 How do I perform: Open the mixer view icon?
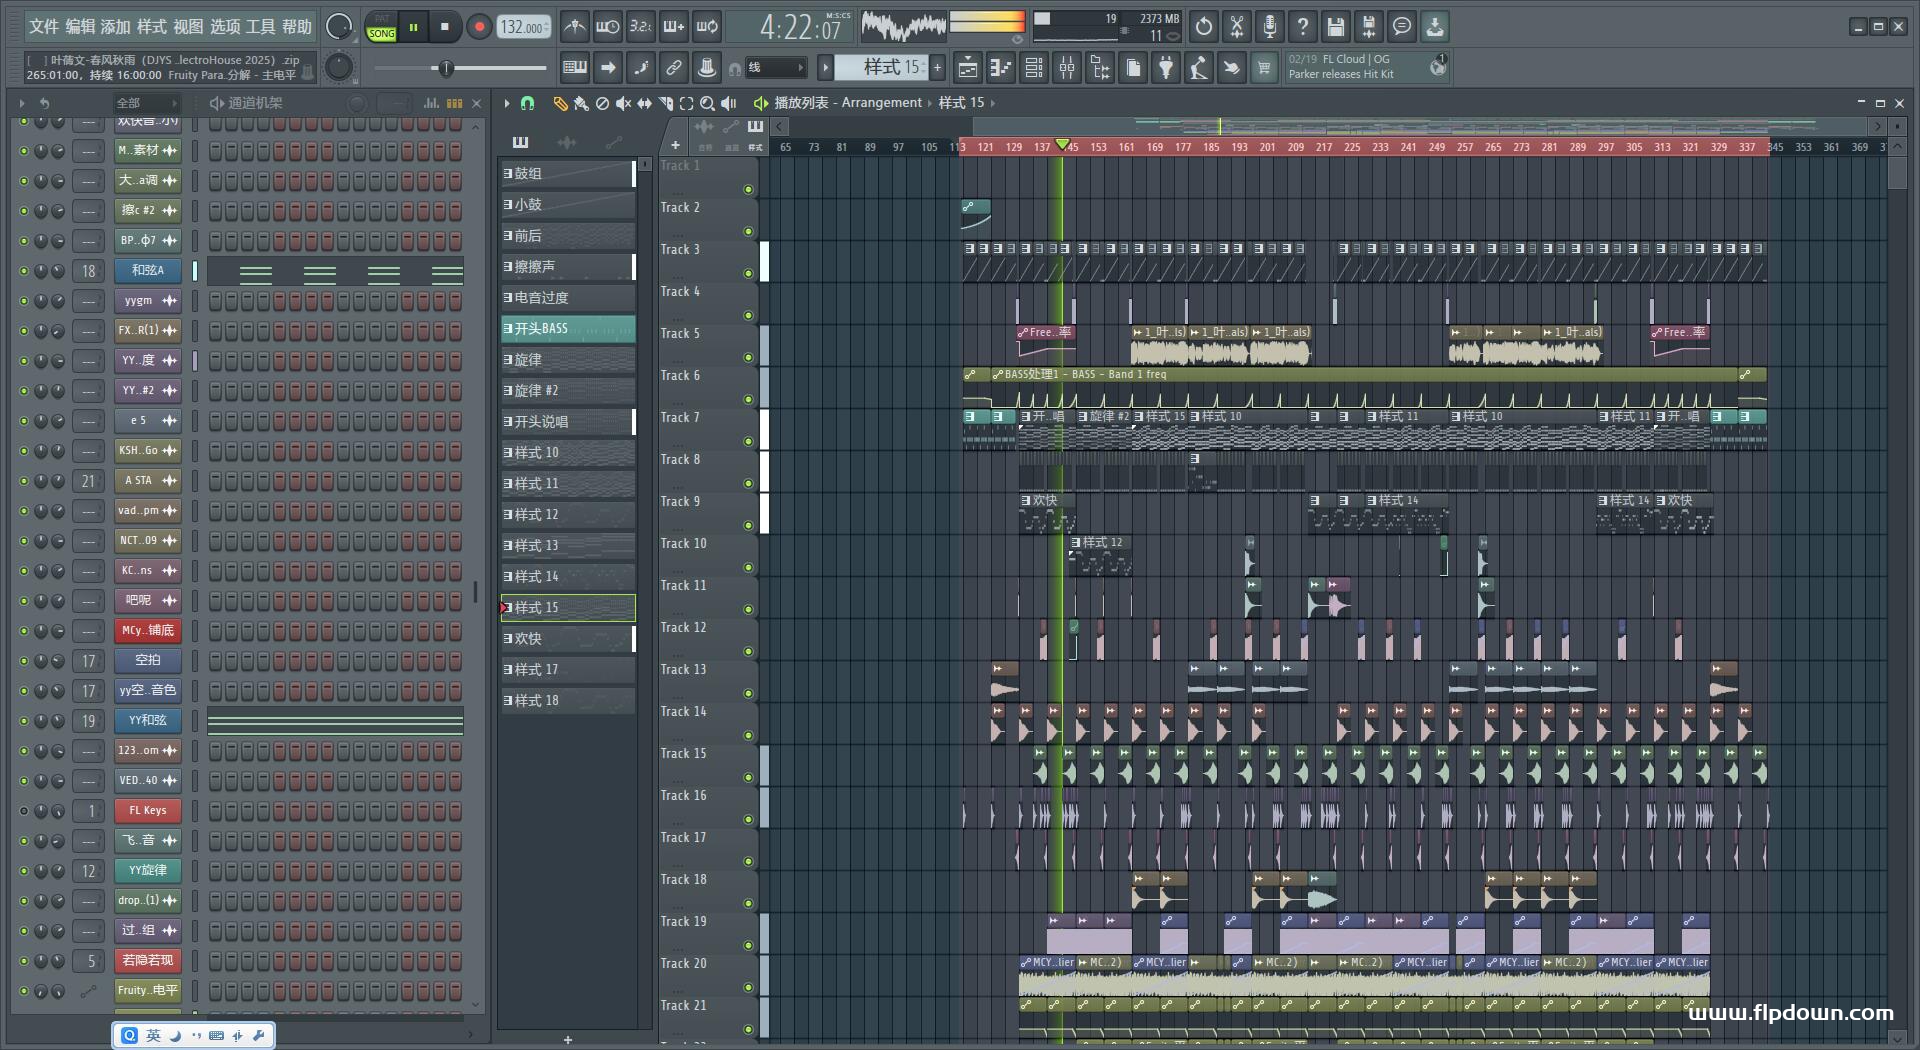point(1067,68)
